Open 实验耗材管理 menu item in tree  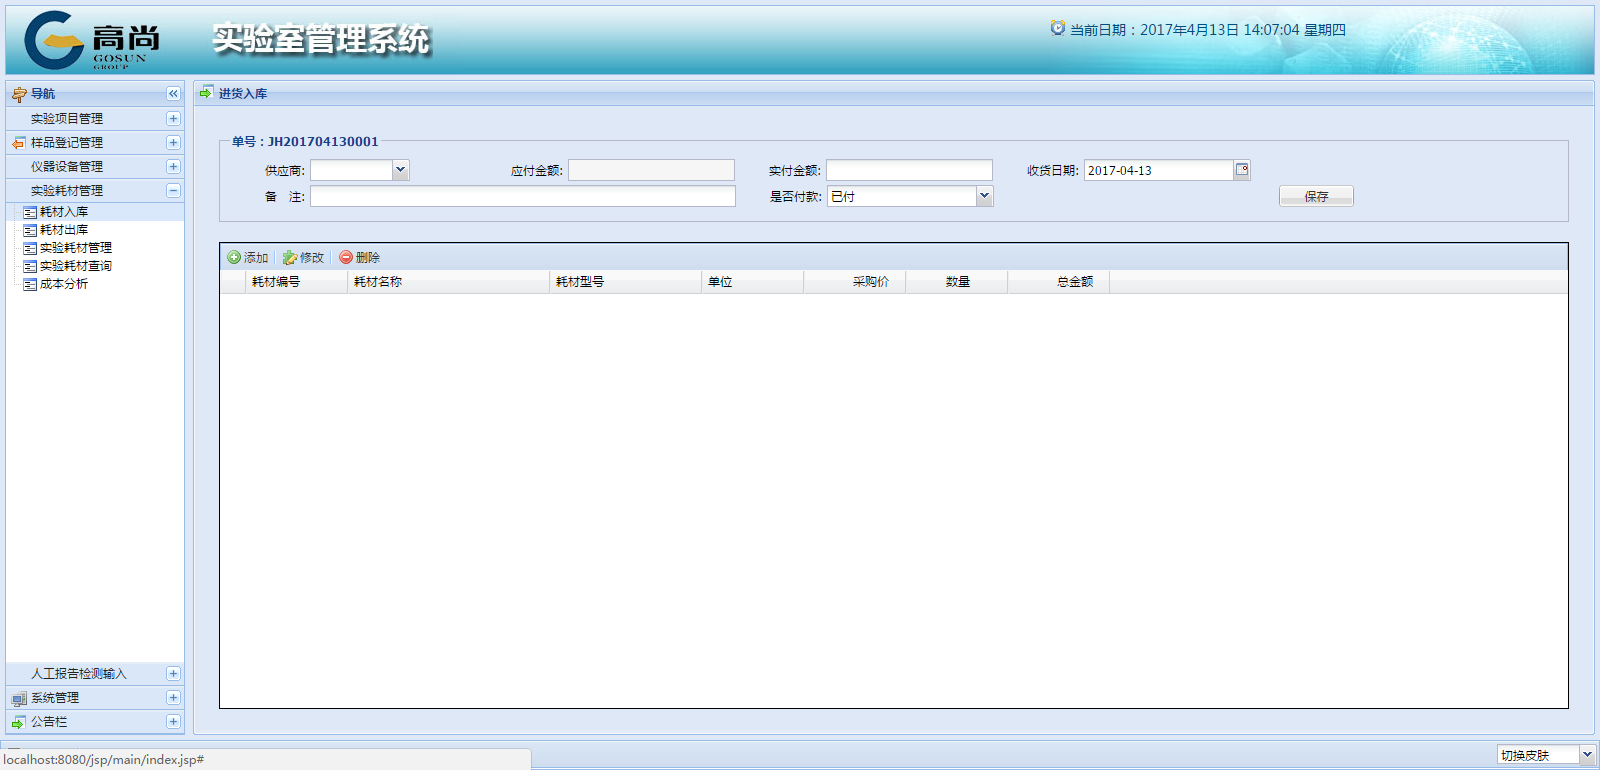coord(76,248)
